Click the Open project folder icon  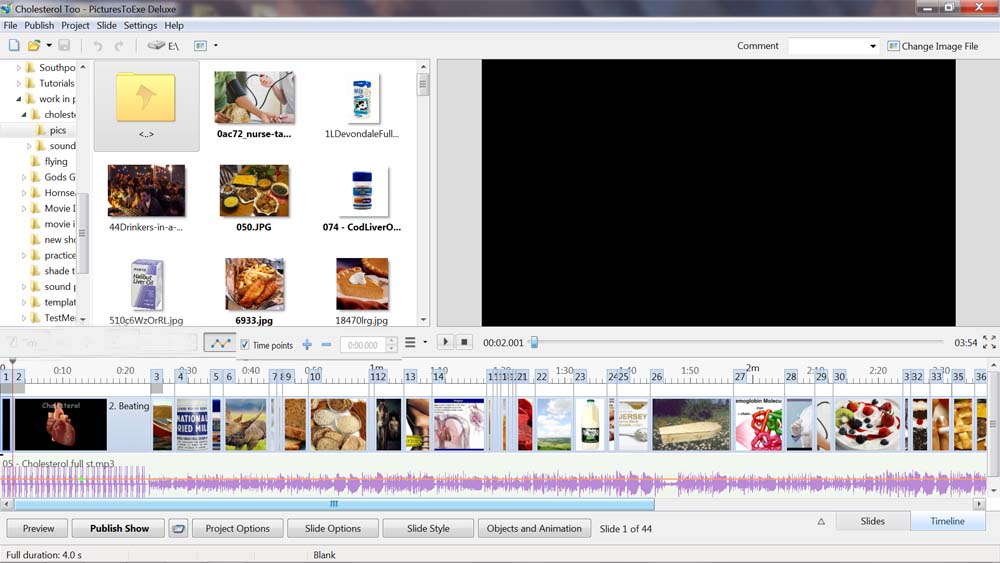click(x=34, y=45)
